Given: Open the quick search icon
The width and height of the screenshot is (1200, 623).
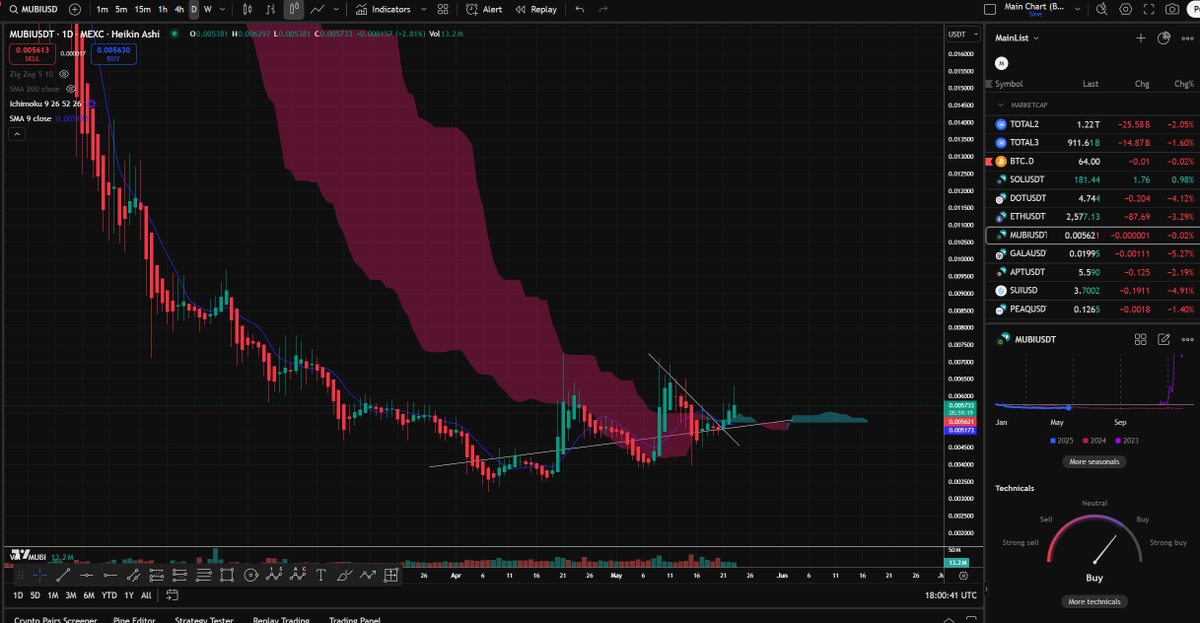Looking at the screenshot, I should pos(1101,9).
